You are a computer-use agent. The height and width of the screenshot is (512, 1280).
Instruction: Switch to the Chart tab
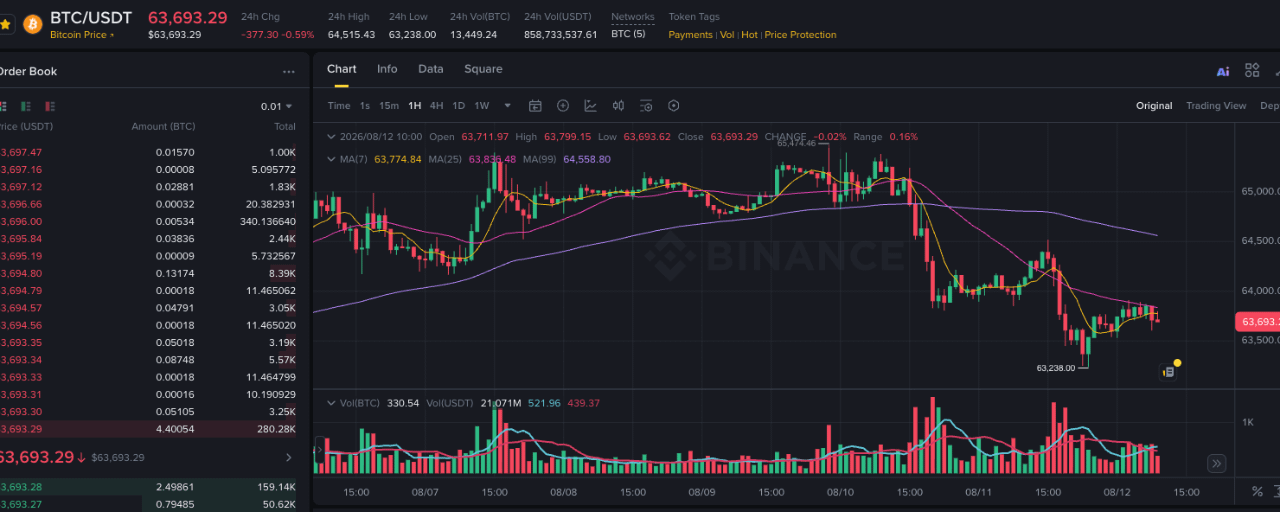click(341, 69)
